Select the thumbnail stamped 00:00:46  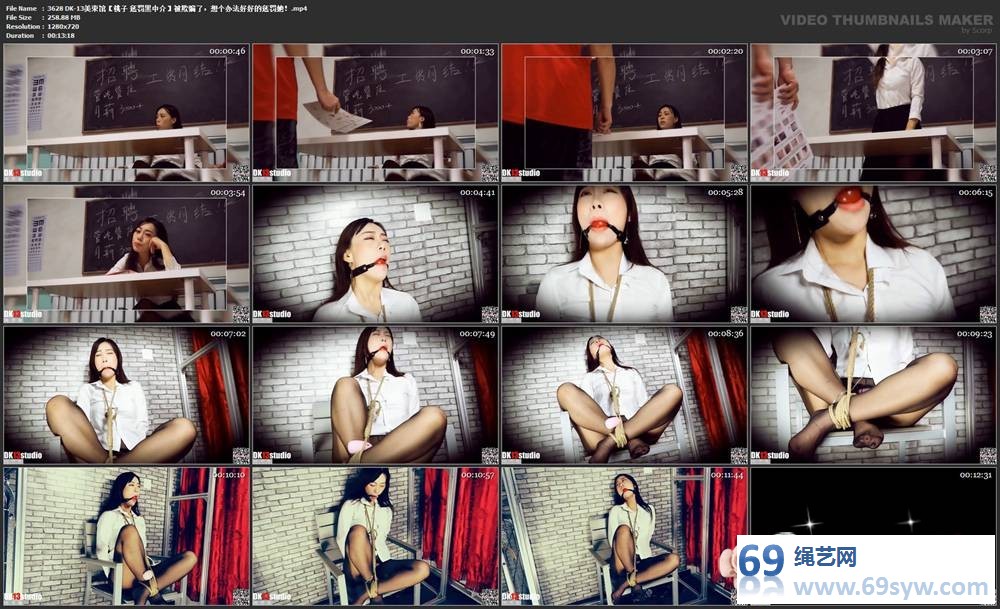pyautogui.click(x=126, y=113)
